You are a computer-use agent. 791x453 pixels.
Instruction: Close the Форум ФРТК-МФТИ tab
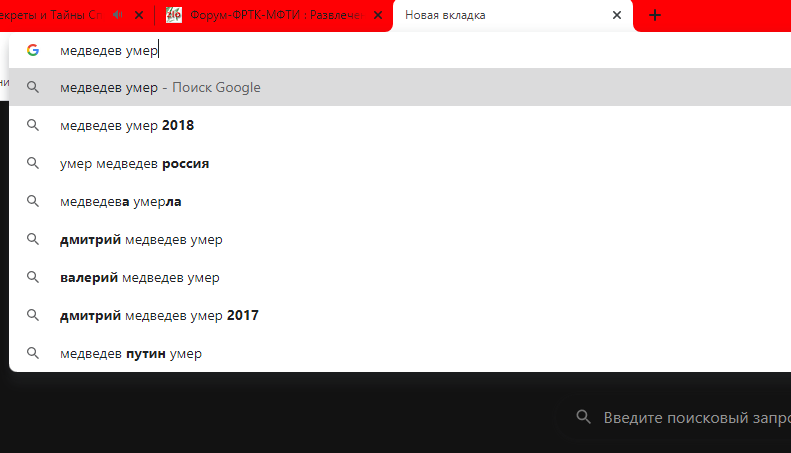tap(377, 15)
